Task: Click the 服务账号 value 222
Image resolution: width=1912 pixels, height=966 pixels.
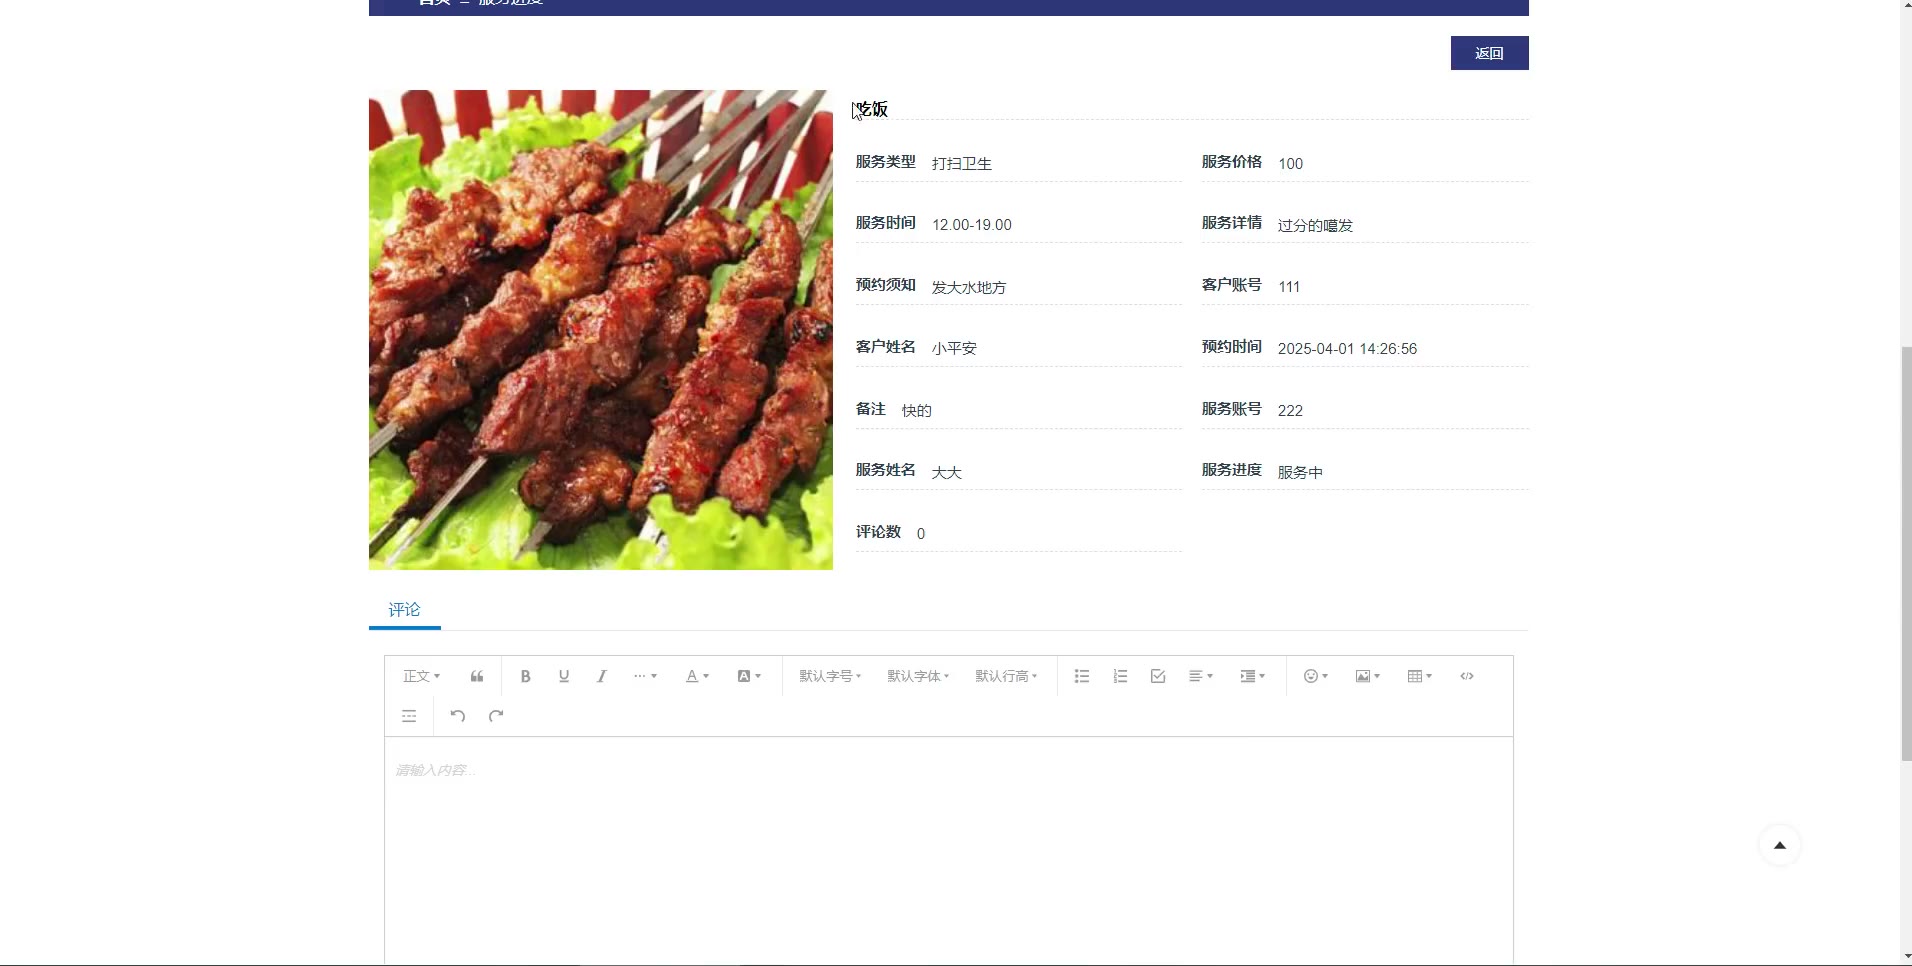Action: tap(1290, 410)
